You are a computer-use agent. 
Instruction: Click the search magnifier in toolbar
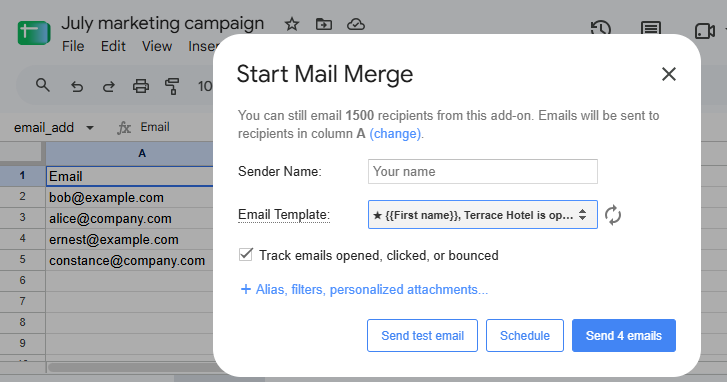click(43, 85)
